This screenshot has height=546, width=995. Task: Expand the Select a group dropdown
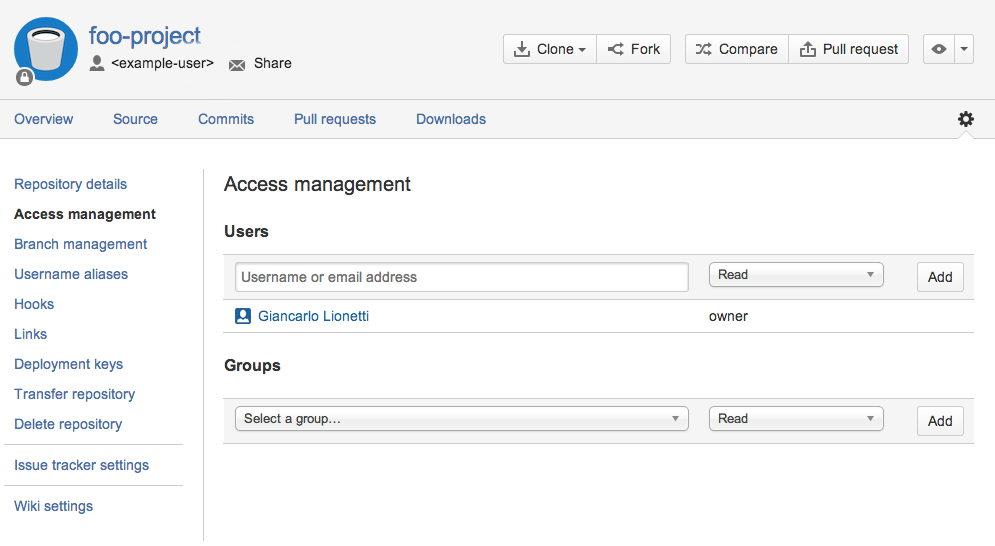(x=461, y=419)
